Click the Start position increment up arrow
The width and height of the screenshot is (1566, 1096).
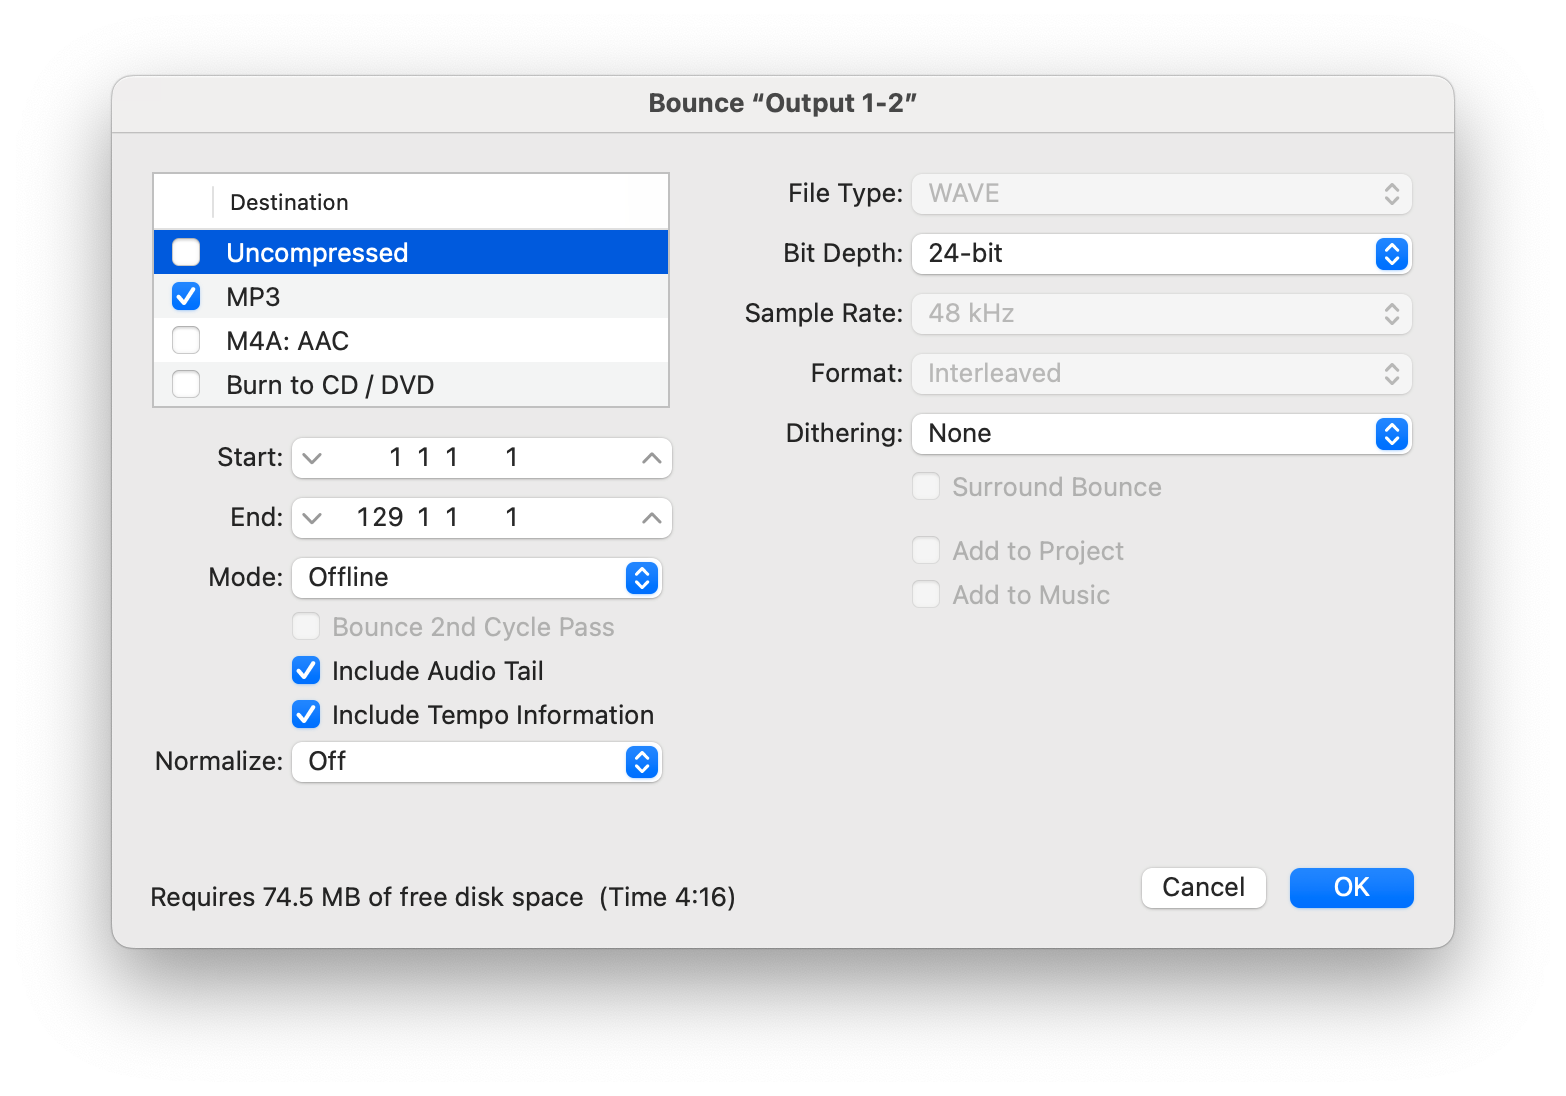(x=651, y=458)
